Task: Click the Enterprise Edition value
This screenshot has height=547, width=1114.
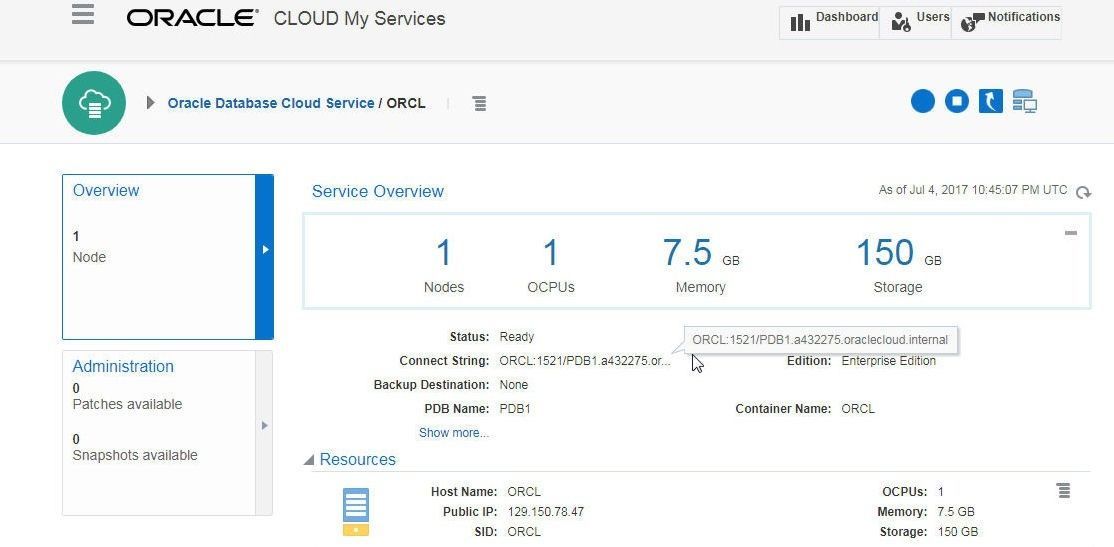Action: (x=888, y=361)
